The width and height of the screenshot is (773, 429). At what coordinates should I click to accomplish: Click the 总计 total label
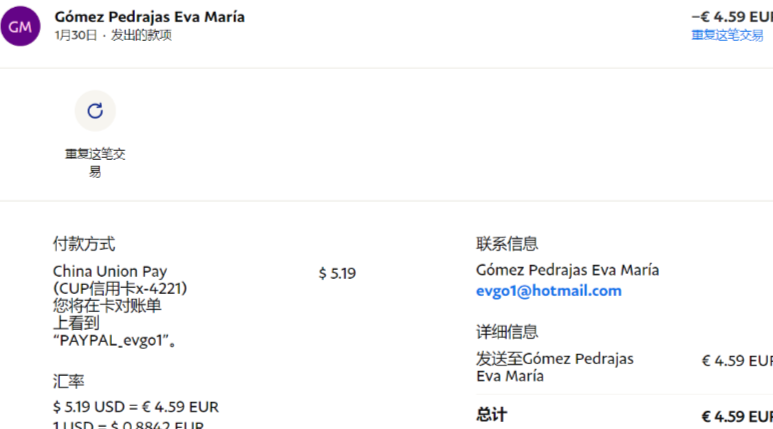[492, 415]
